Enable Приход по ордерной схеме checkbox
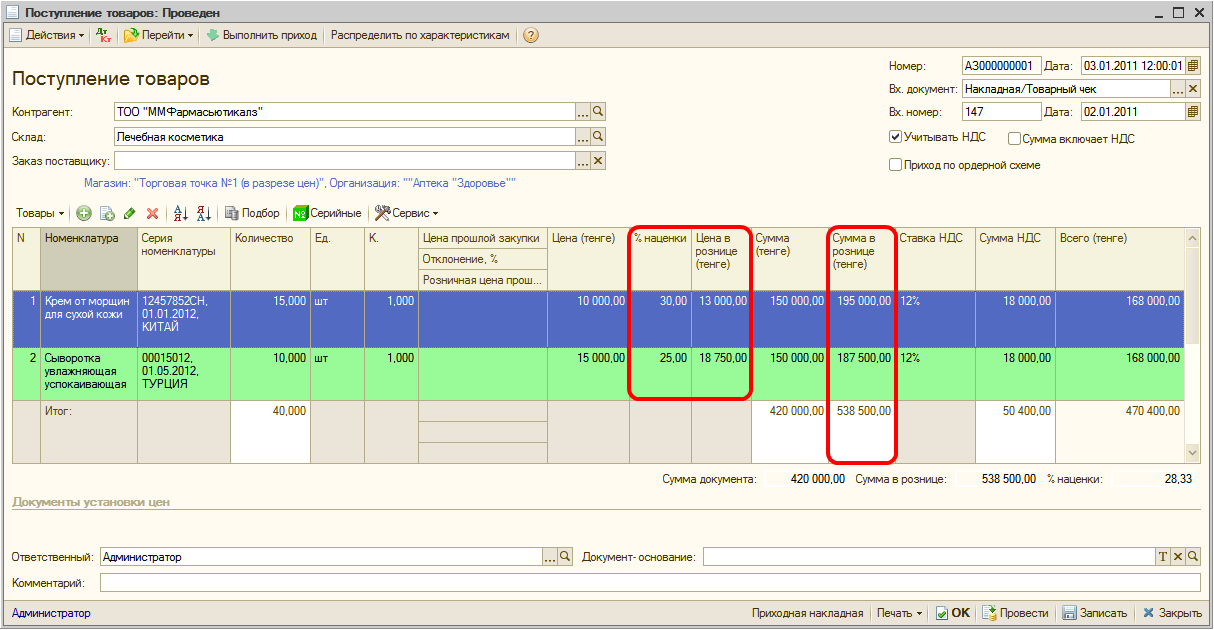Screen dimensions: 1214x630 (896, 165)
